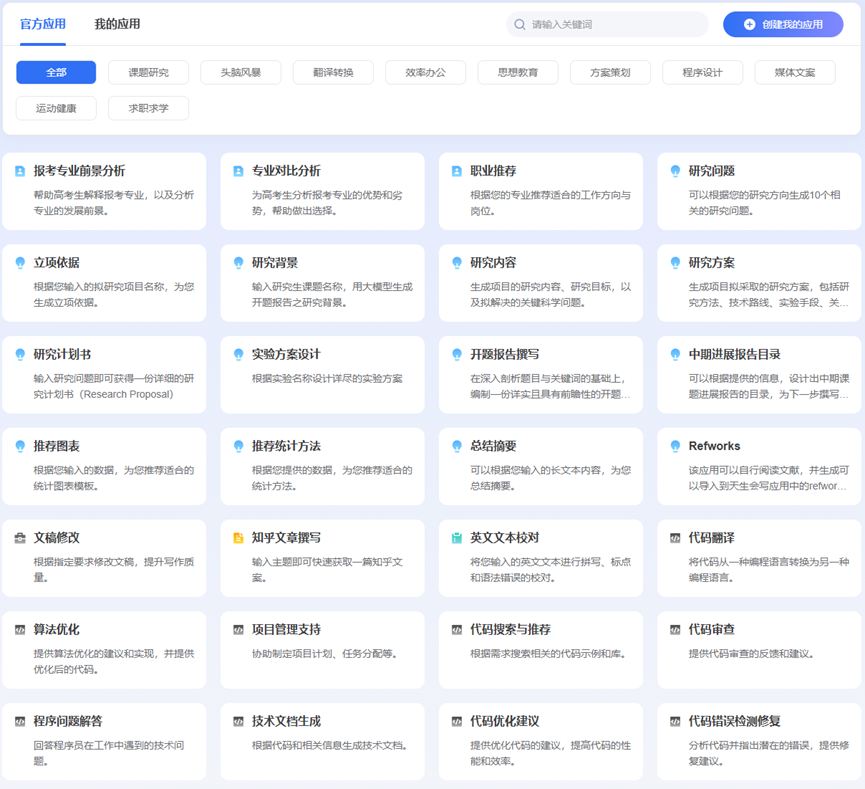Open the 代码审查 app title
The image size is (865, 789).
pos(712,630)
